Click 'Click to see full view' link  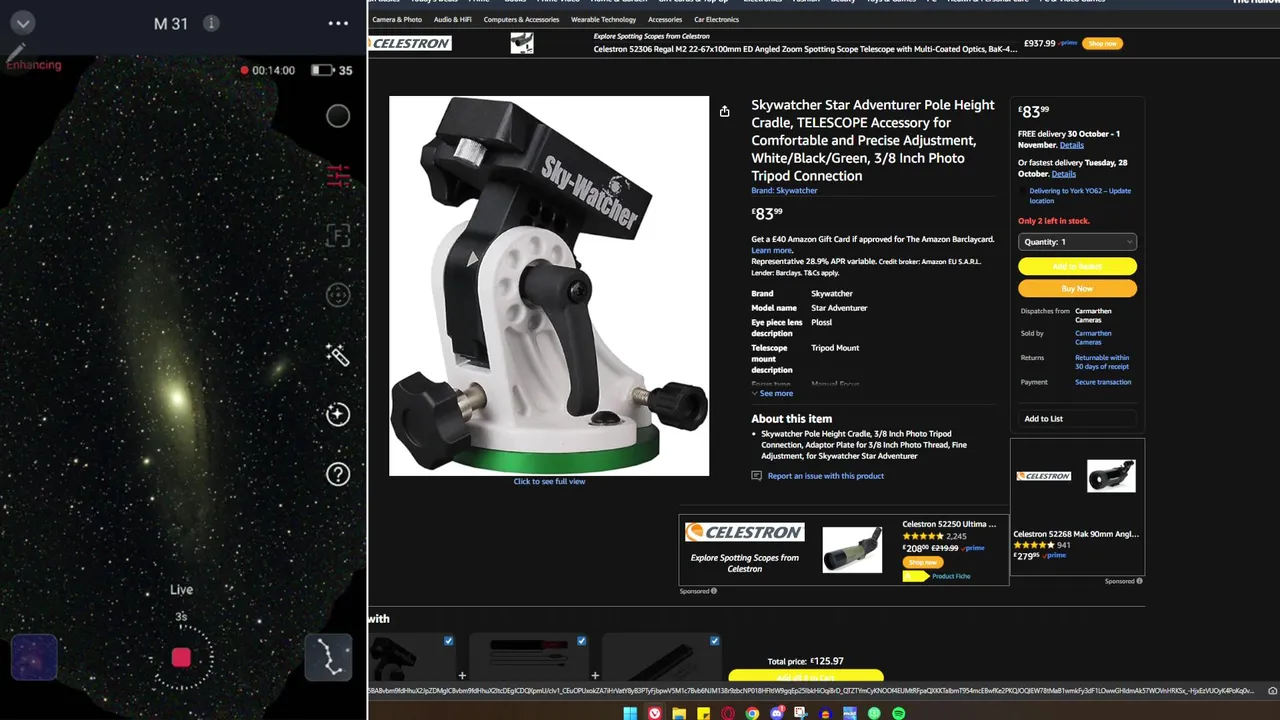[549, 481]
